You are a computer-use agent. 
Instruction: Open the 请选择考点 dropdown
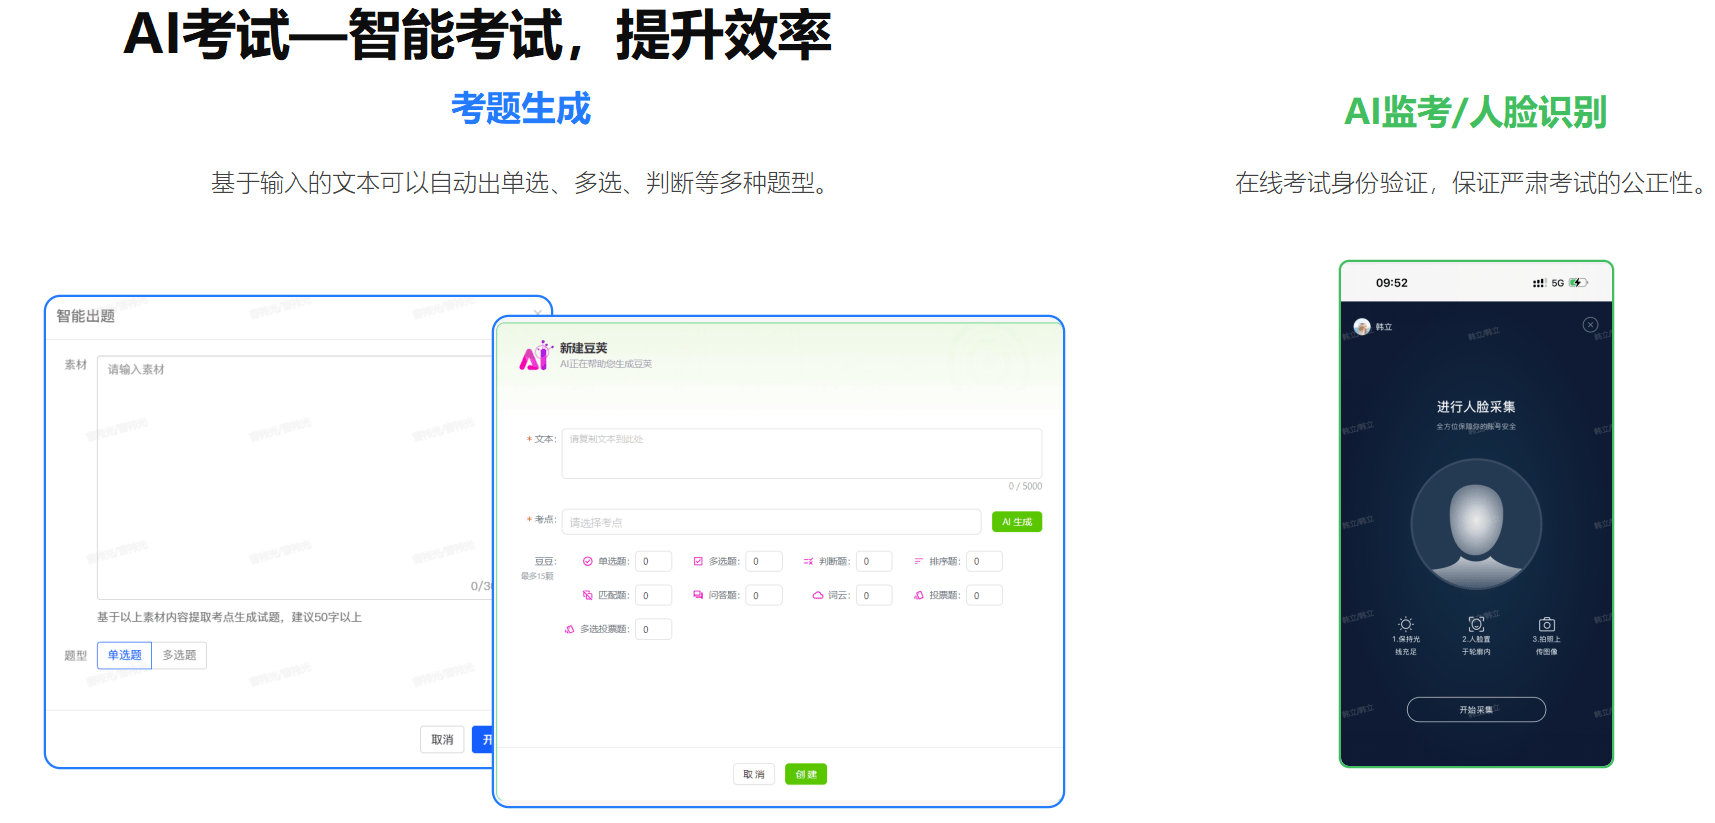click(x=770, y=522)
